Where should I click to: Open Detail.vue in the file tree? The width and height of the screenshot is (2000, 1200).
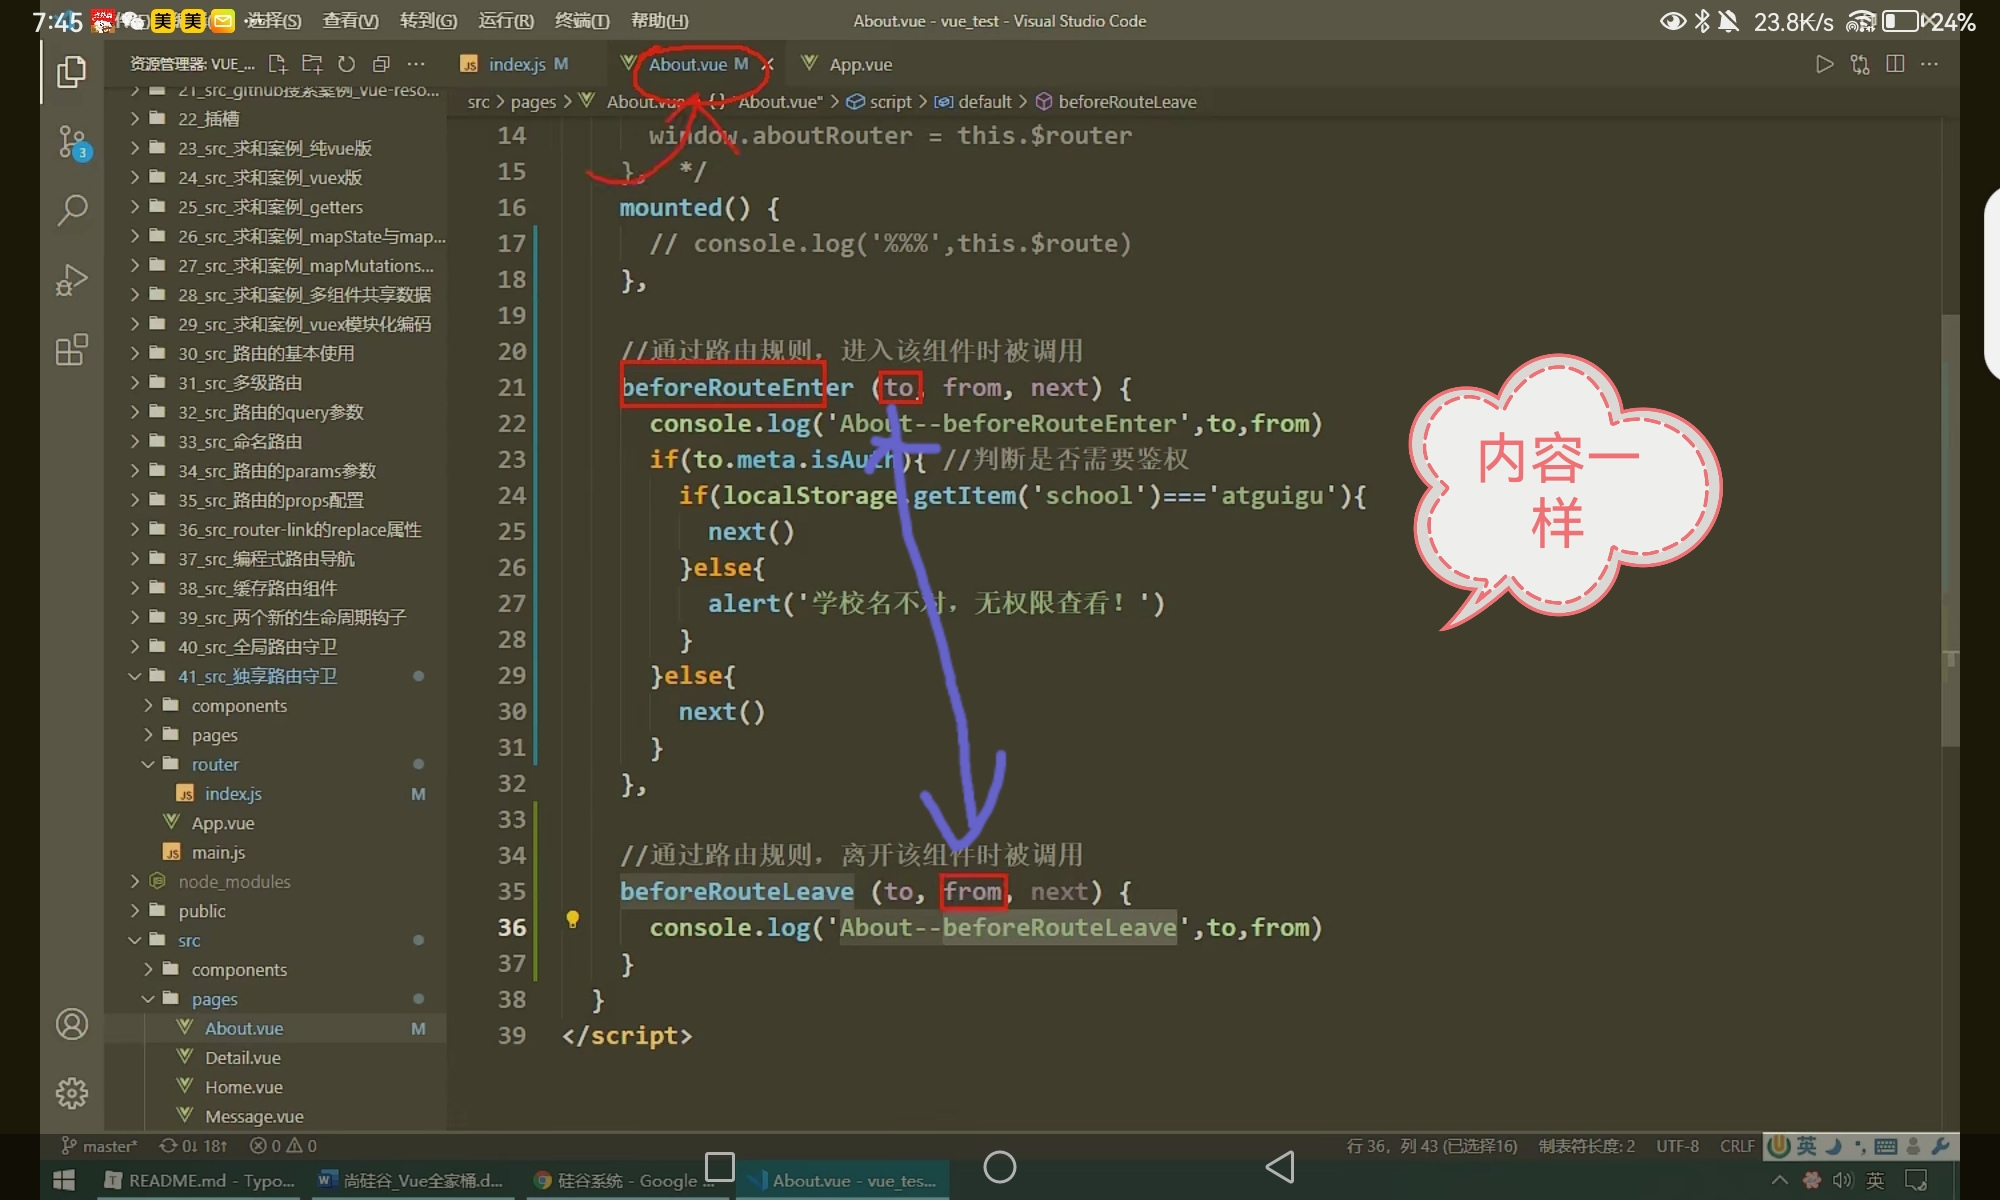242,1058
